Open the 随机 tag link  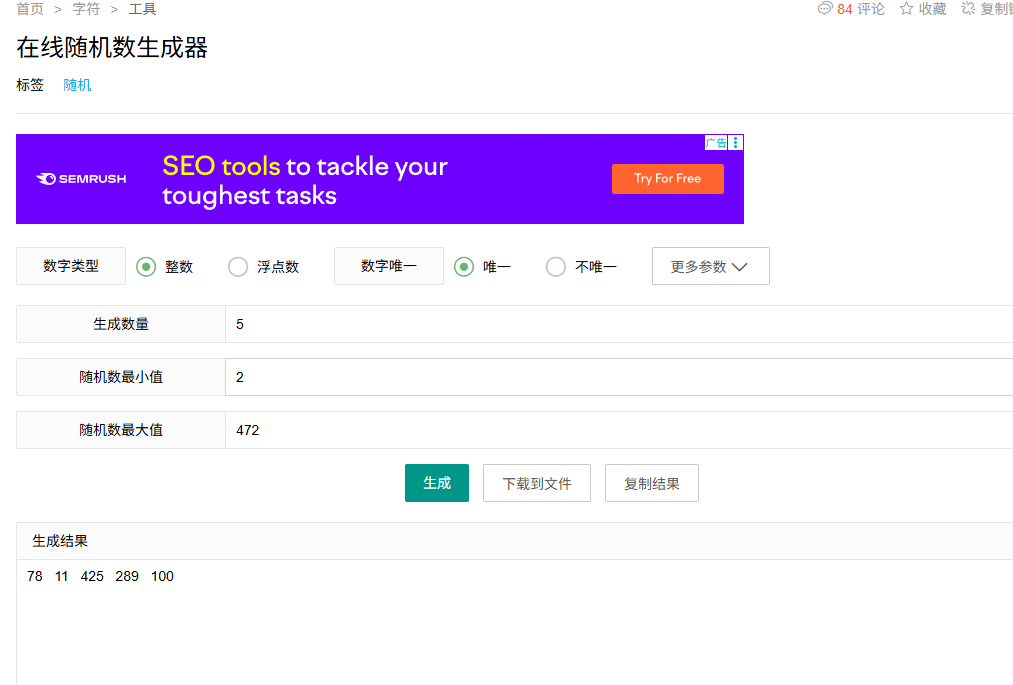[x=77, y=85]
